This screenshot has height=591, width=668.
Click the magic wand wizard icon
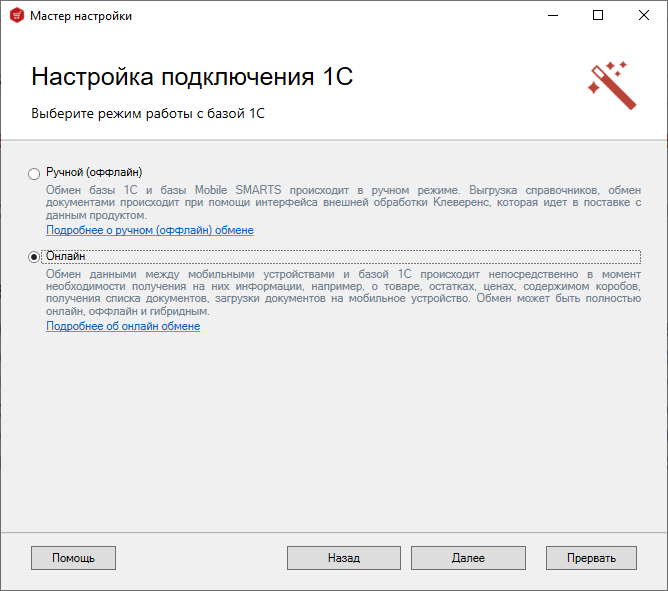pos(612,86)
